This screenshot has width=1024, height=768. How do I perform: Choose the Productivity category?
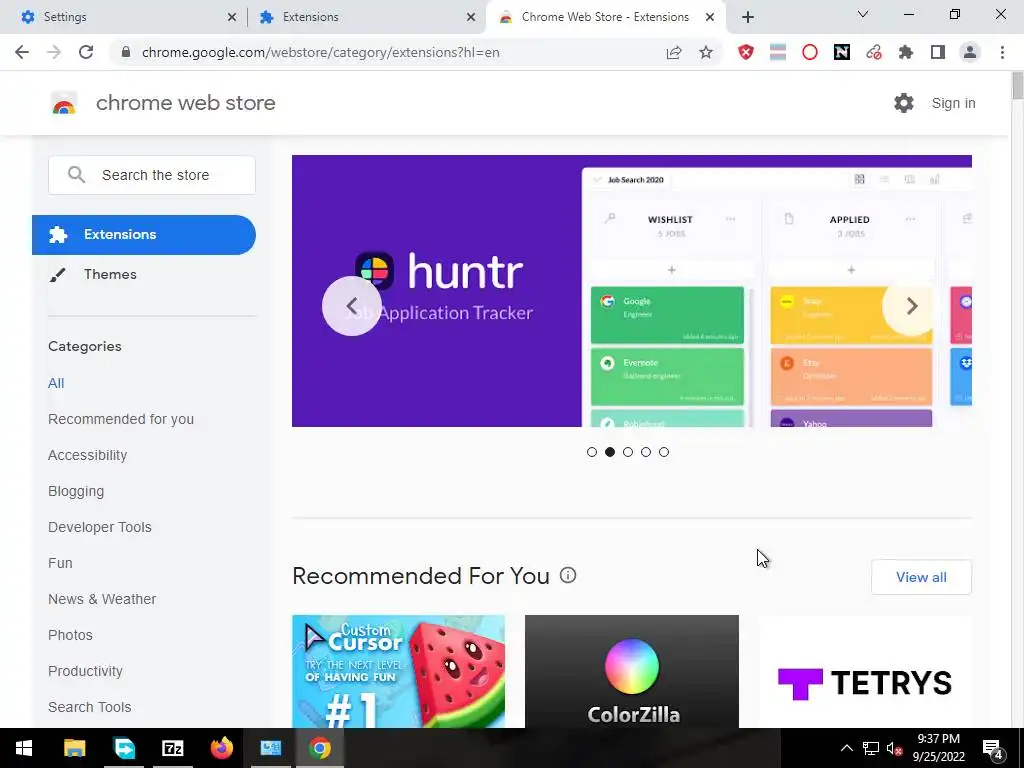point(85,671)
